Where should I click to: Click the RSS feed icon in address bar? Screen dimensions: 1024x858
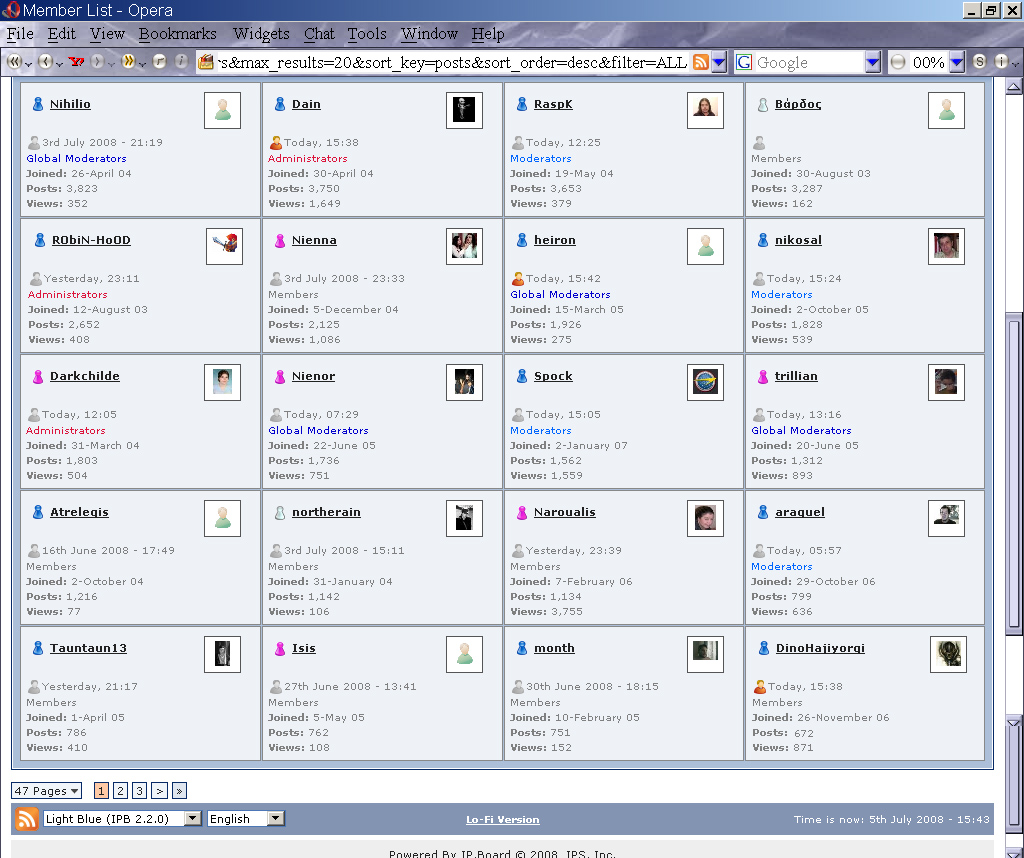(x=701, y=62)
